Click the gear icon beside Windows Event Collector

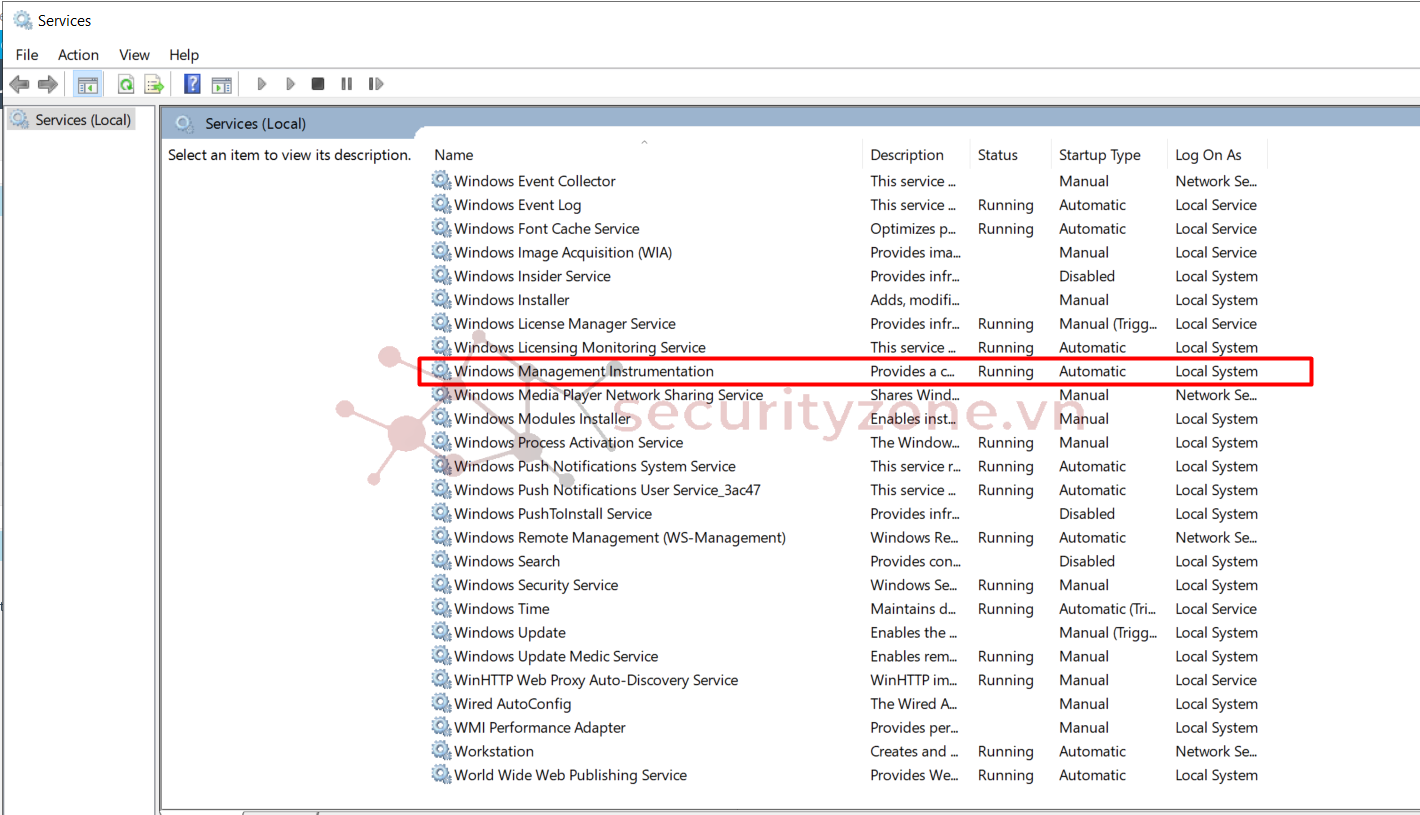click(x=441, y=181)
